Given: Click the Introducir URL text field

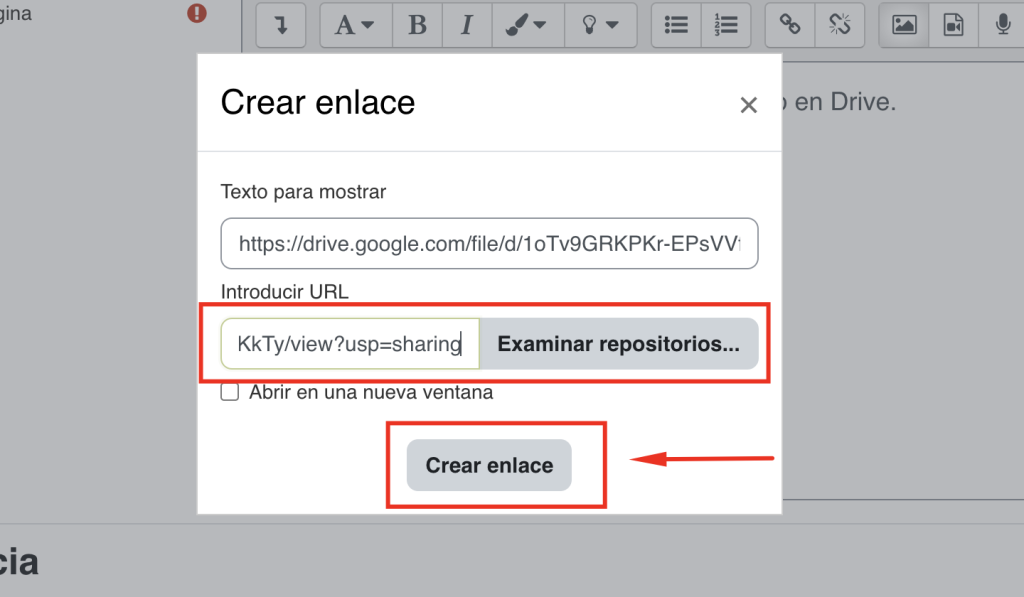Looking at the screenshot, I should pyautogui.click(x=350, y=344).
